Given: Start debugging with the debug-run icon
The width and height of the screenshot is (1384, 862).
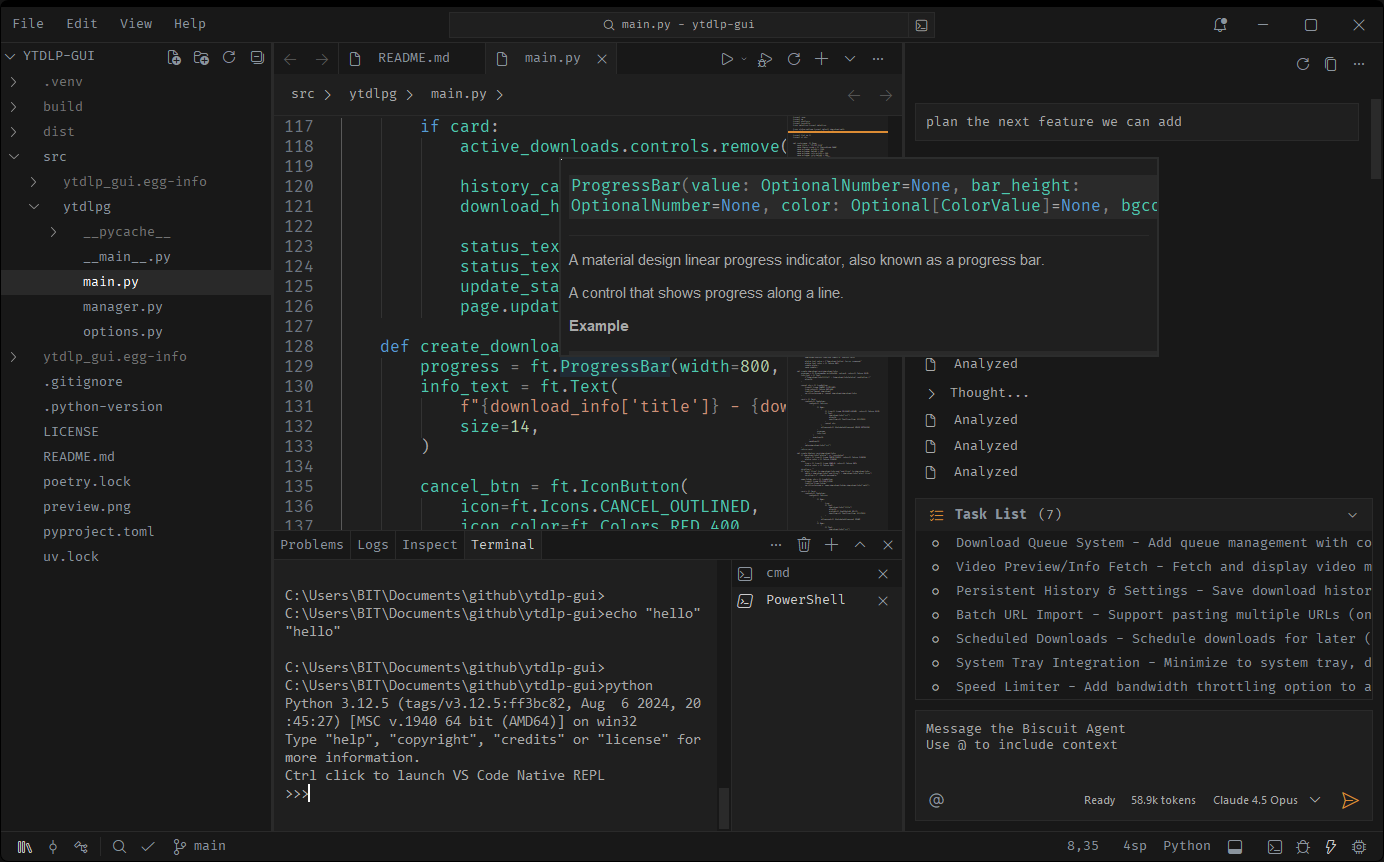Looking at the screenshot, I should tap(765, 59).
